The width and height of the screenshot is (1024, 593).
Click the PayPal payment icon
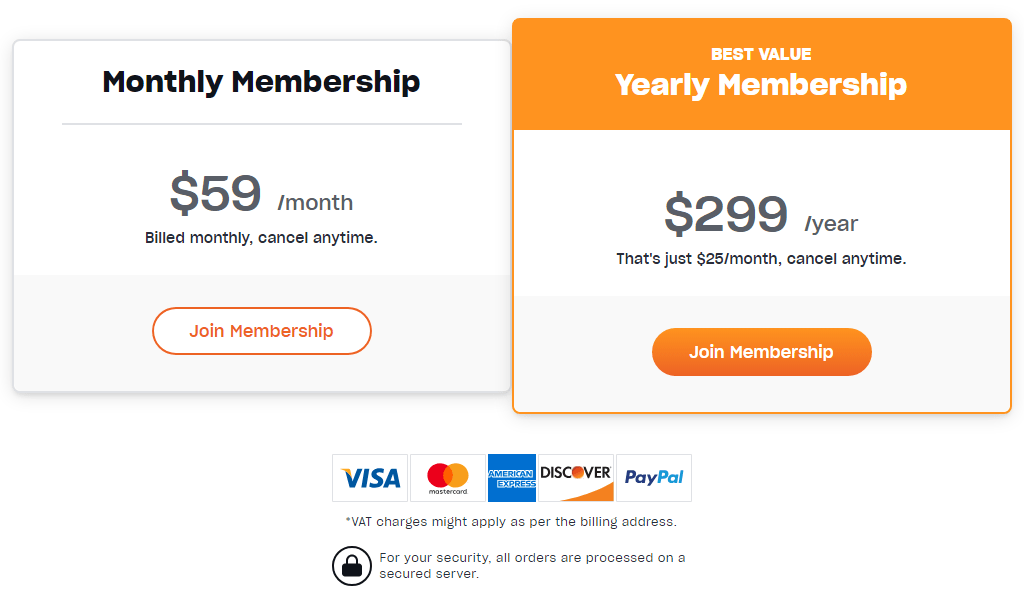pos(654,478)
